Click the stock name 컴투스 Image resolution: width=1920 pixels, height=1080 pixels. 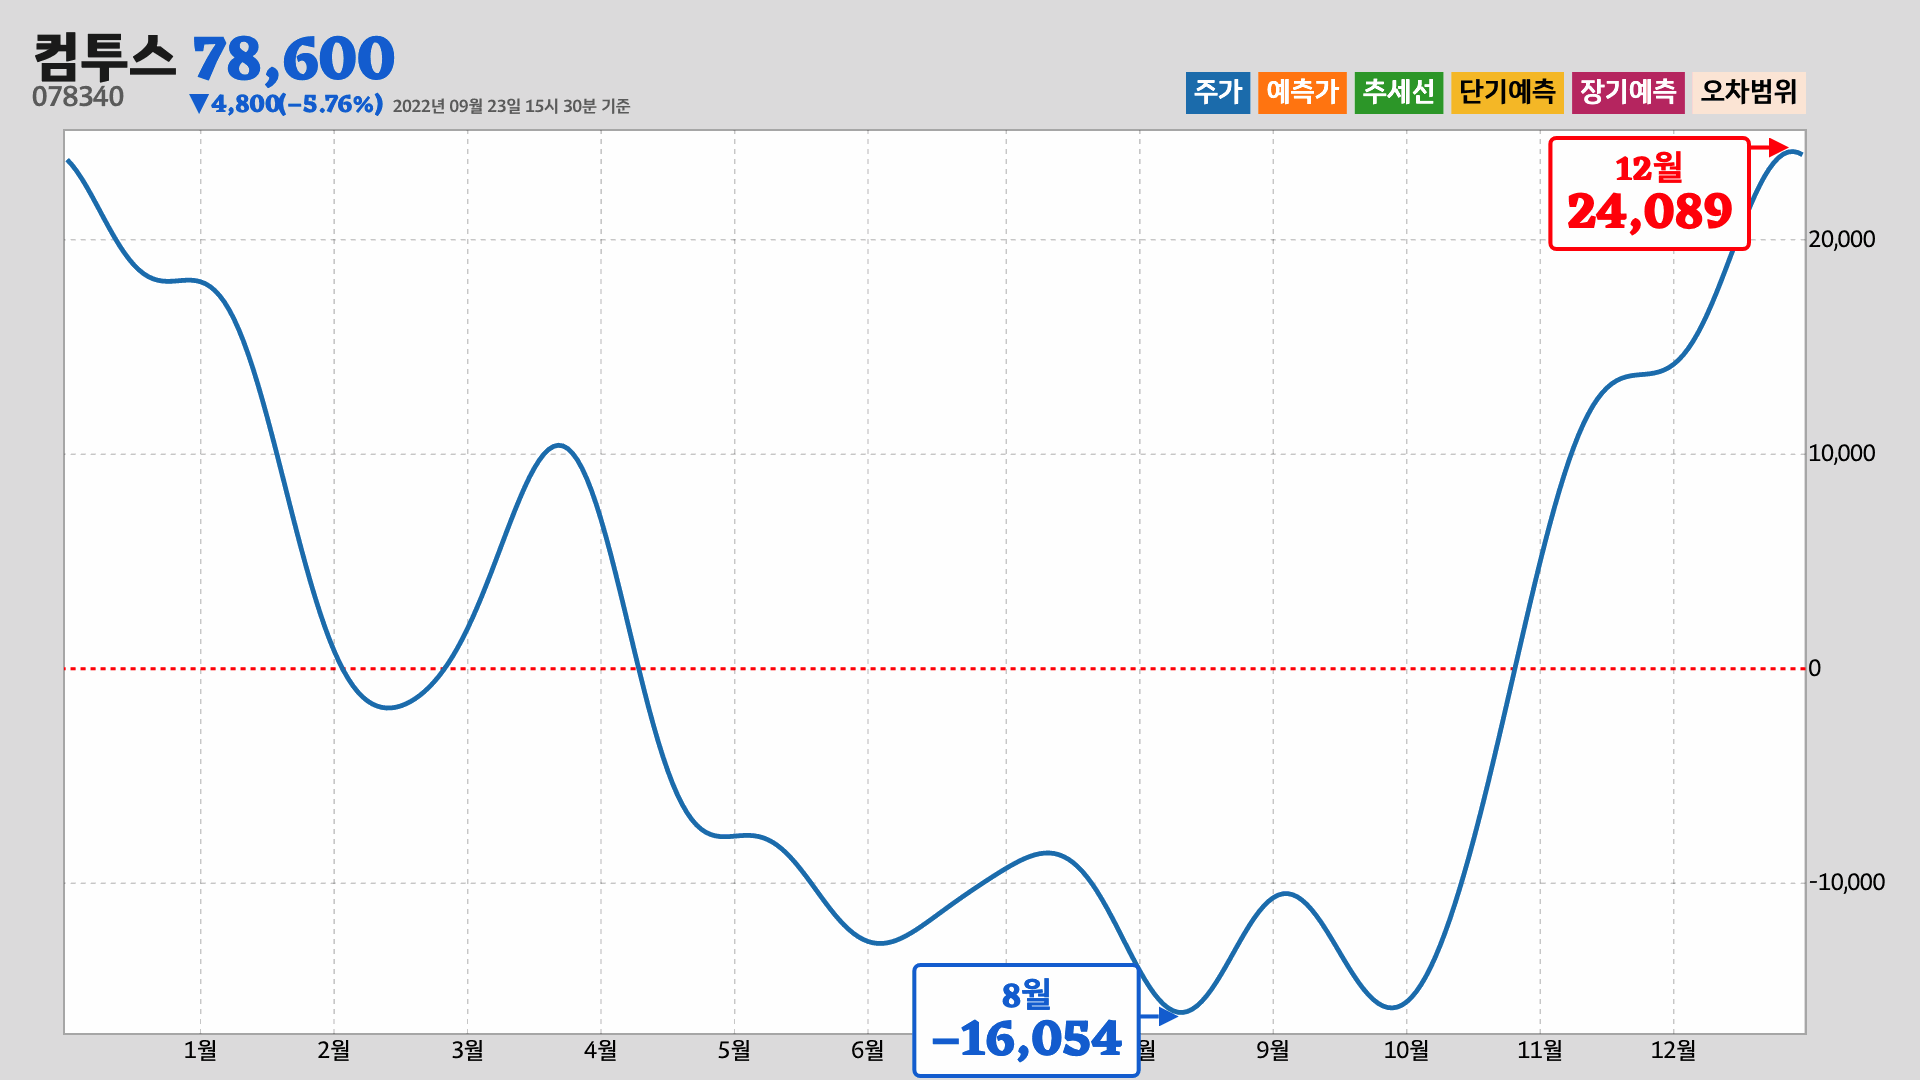click(x=104, y=57)
